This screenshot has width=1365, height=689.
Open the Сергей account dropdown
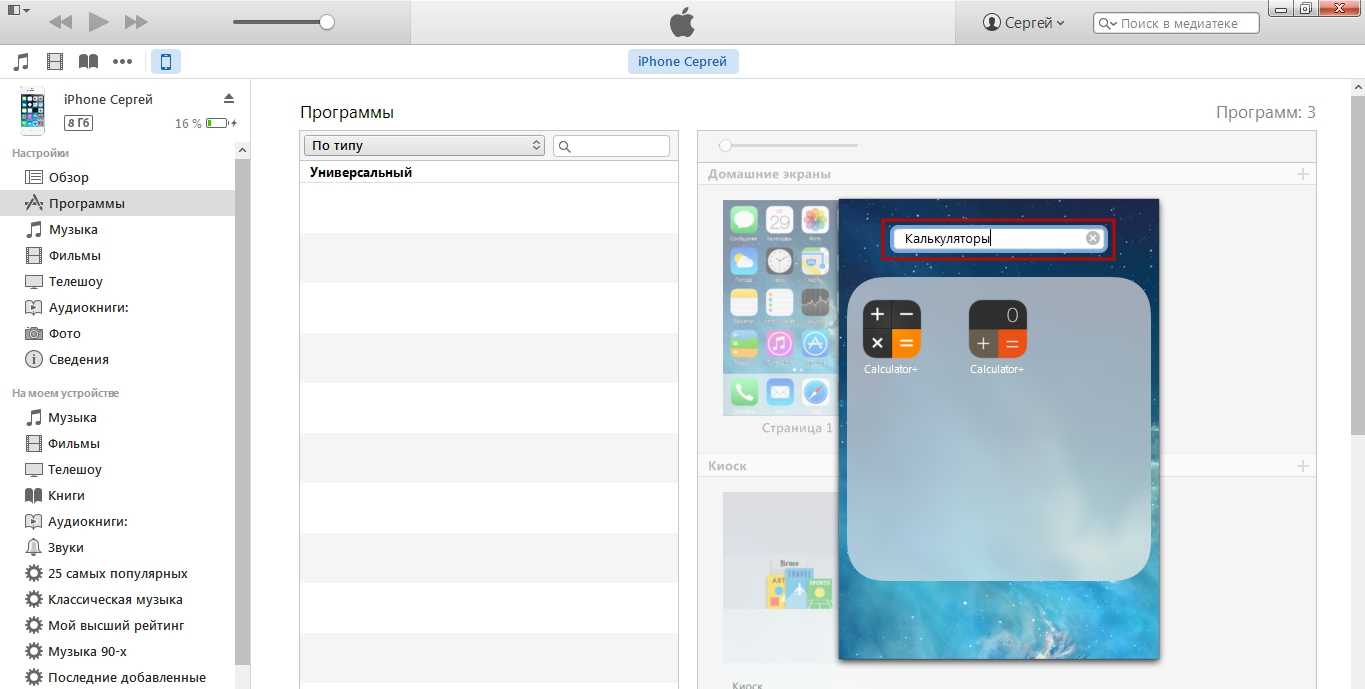(x=1024, y=22)
